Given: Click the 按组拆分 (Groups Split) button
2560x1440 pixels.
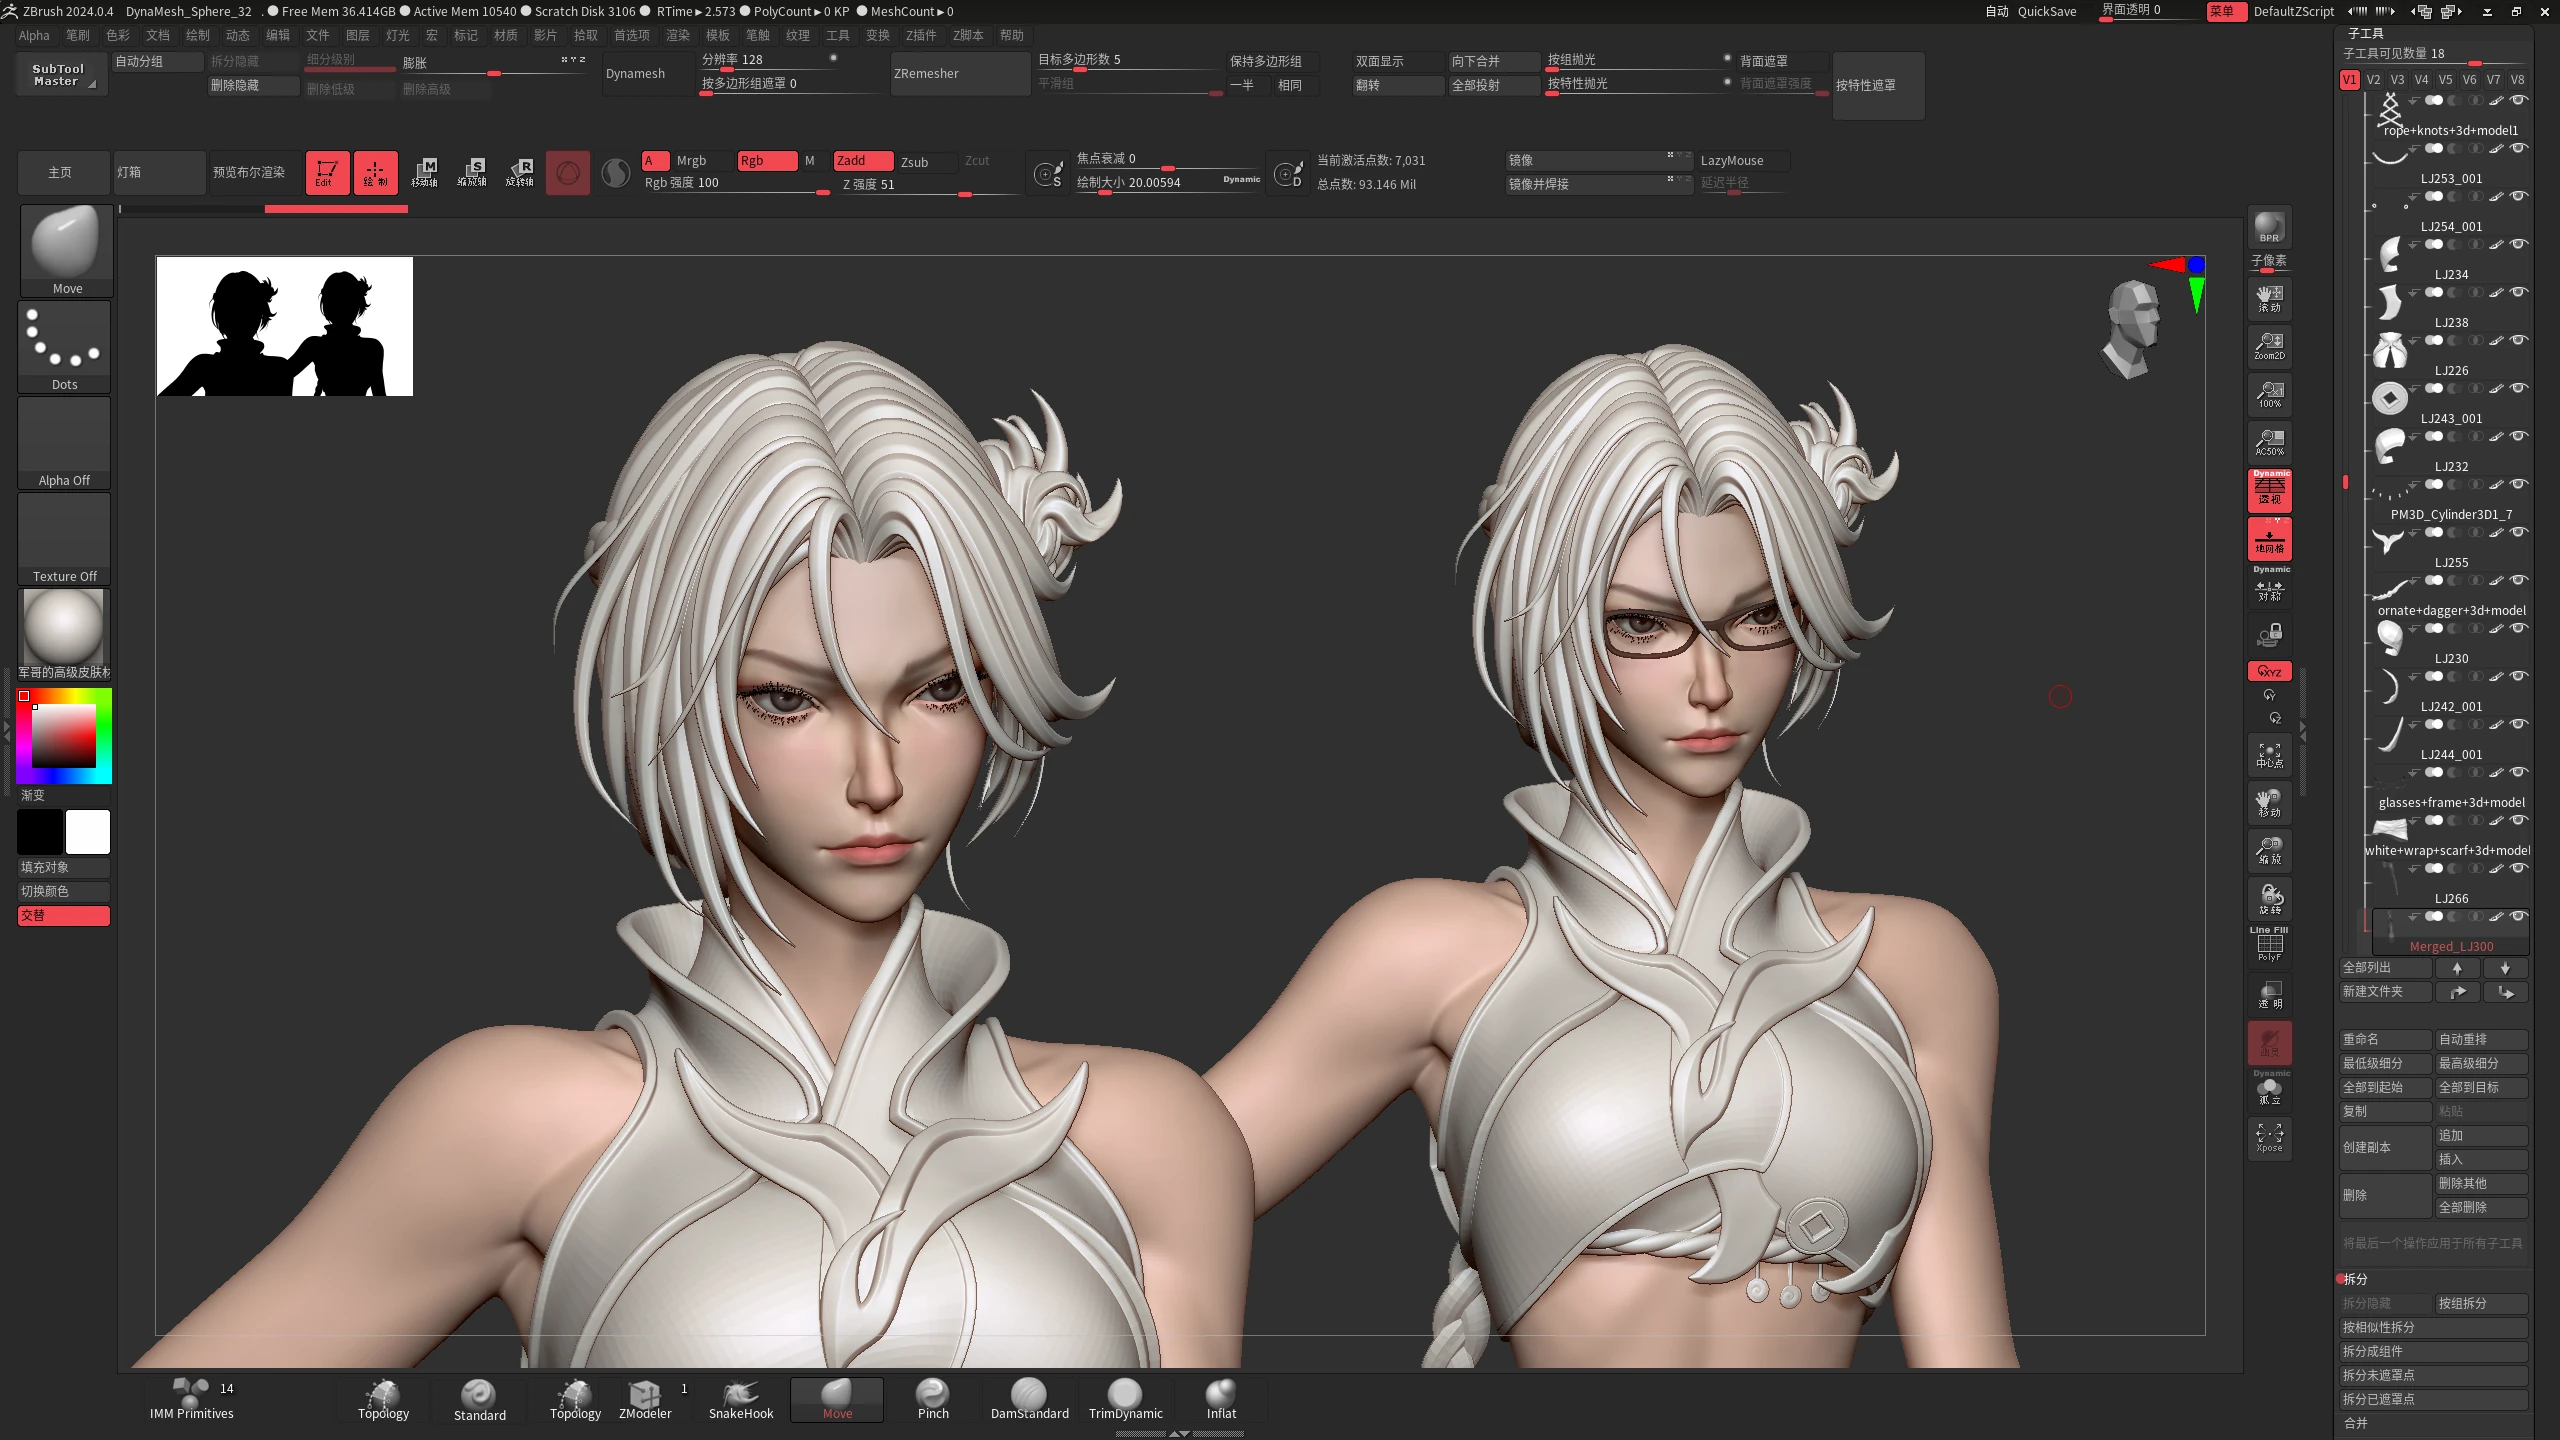Looking at the screenshot, I should [2482, 1303].
